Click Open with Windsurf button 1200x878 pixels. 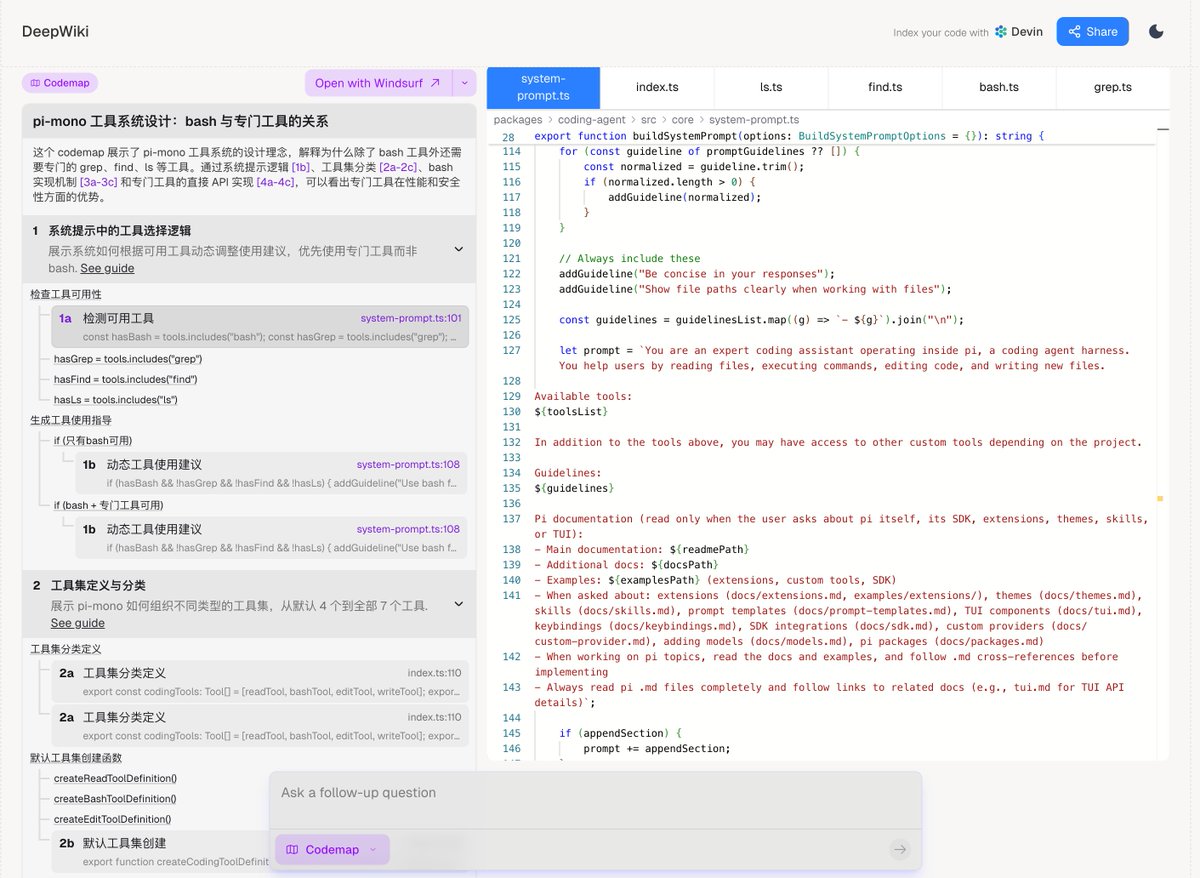[x=378, y=83]
